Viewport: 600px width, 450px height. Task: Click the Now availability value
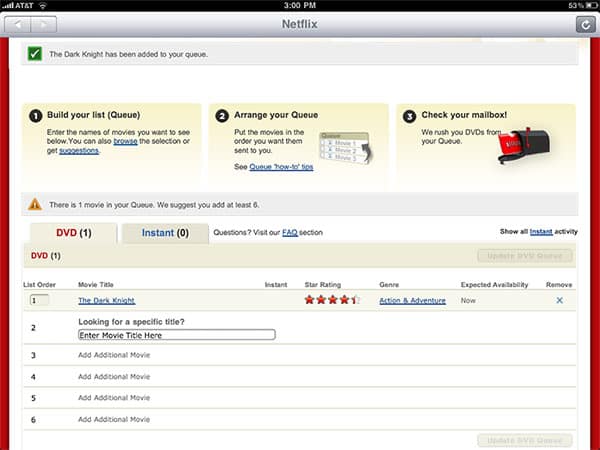tap(468, 300)
